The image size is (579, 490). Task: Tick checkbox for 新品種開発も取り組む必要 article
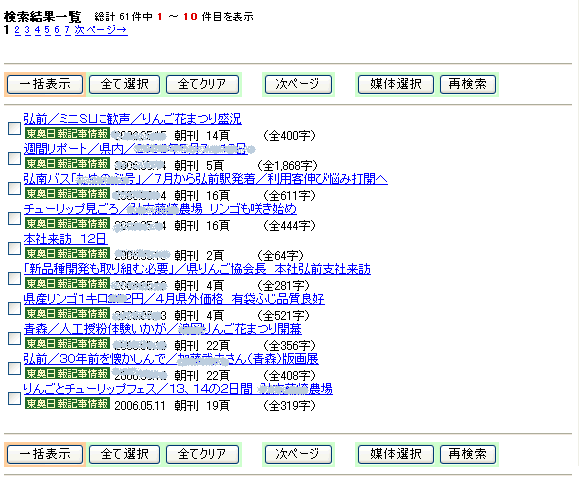pyautogui.click(x=14, y=278)
